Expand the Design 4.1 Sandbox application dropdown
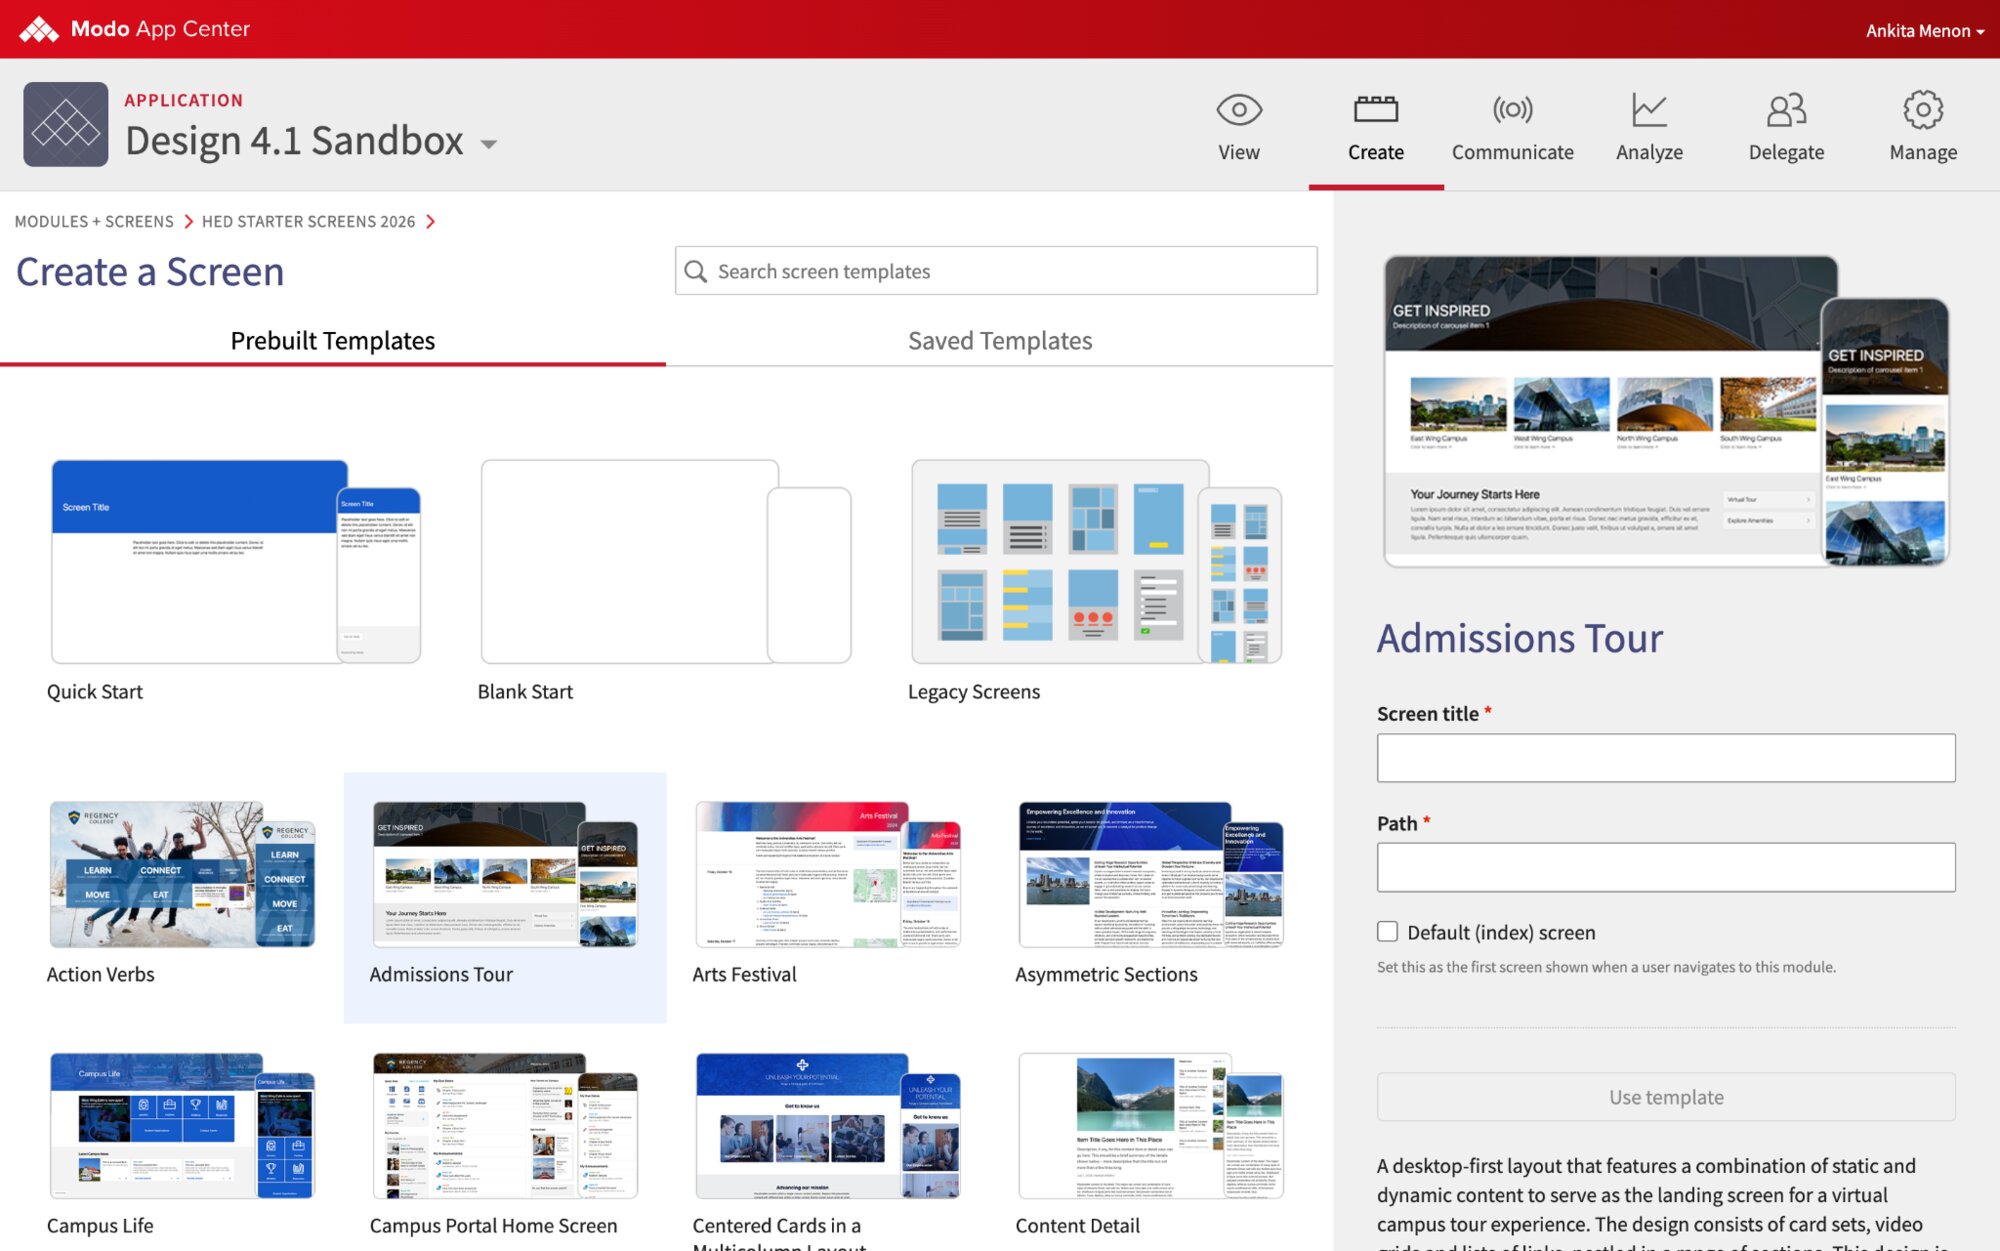 coord(489,144)
